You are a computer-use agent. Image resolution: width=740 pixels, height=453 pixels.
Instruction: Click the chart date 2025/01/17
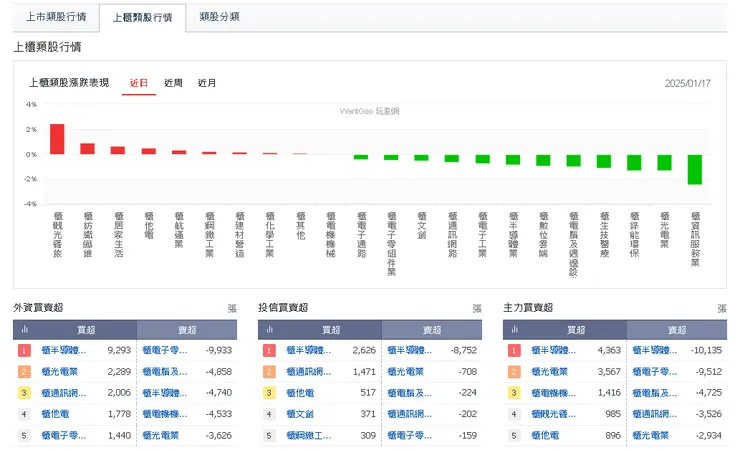pyautogui.click(x=688, y=84)
